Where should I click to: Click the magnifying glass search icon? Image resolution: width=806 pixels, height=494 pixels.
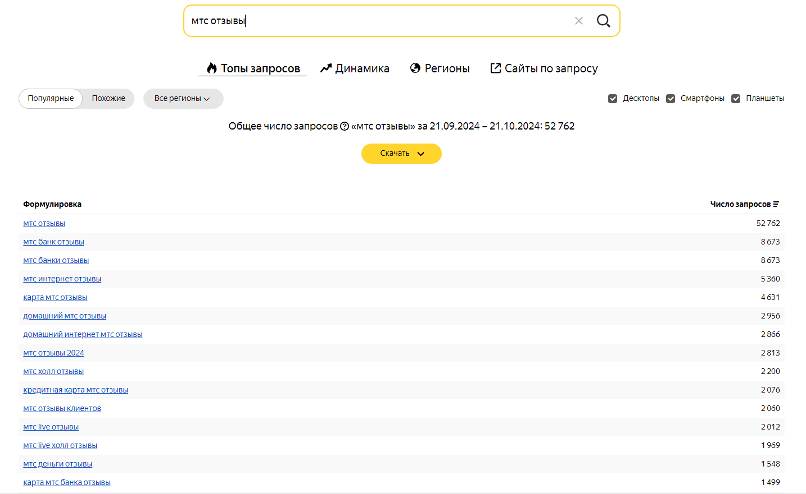pos(603,21)
